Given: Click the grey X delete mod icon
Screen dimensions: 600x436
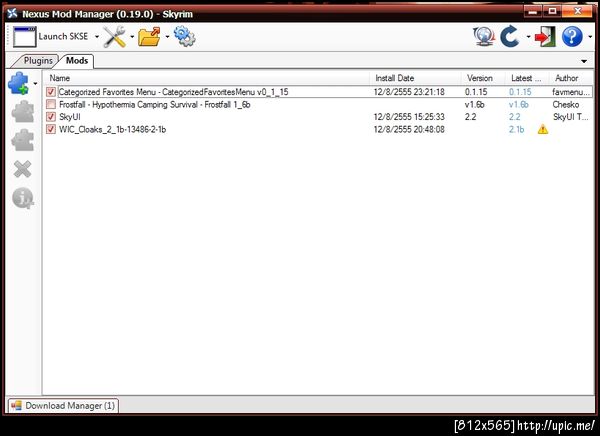Looking at the screenshot, I should (22, 169).
